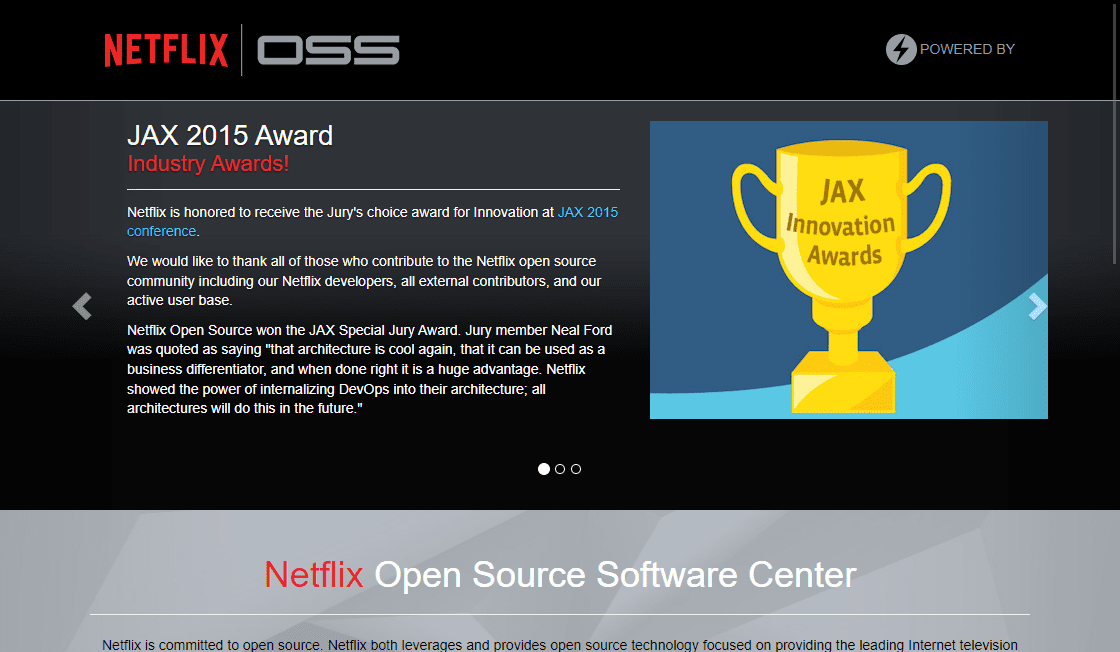Screen dimensions: 1120x652
Task: Click the Netflix Open Source Software Center heading
Action: [559, 575]
